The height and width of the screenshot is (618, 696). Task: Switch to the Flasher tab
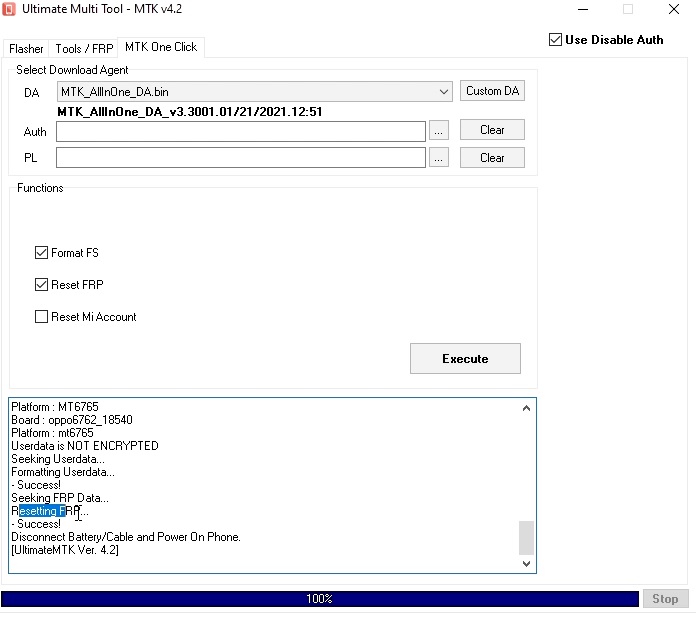point(26,48)
